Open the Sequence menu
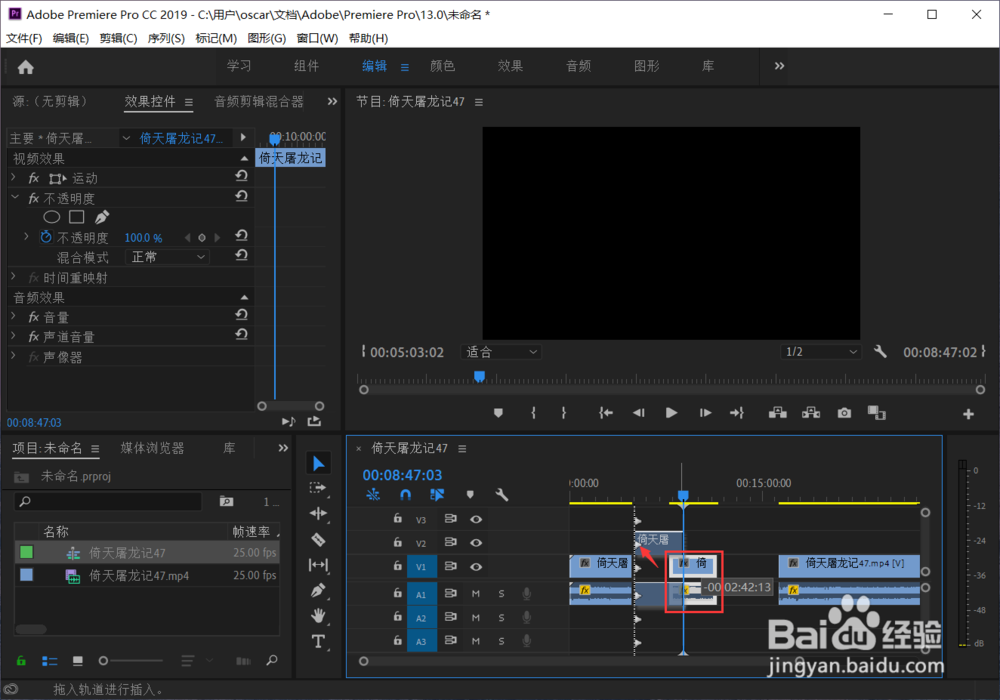This screenshot has width=1000, height=700. tap(166, 38)
